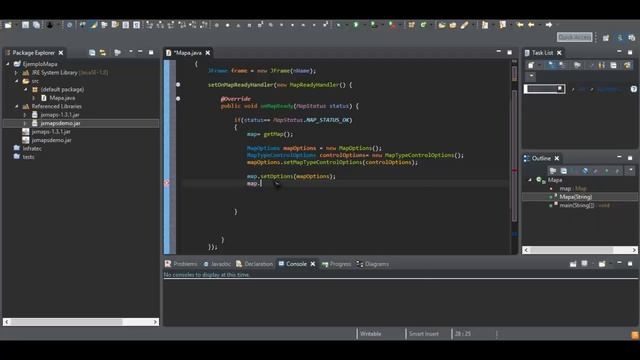
Task: Close the Mapa.java editor tab
Action: point(208,53)
